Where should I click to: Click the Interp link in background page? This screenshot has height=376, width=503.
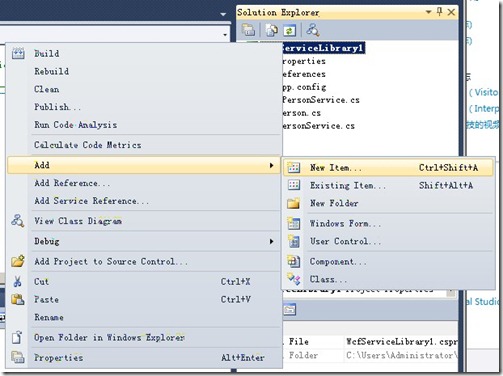483,109
